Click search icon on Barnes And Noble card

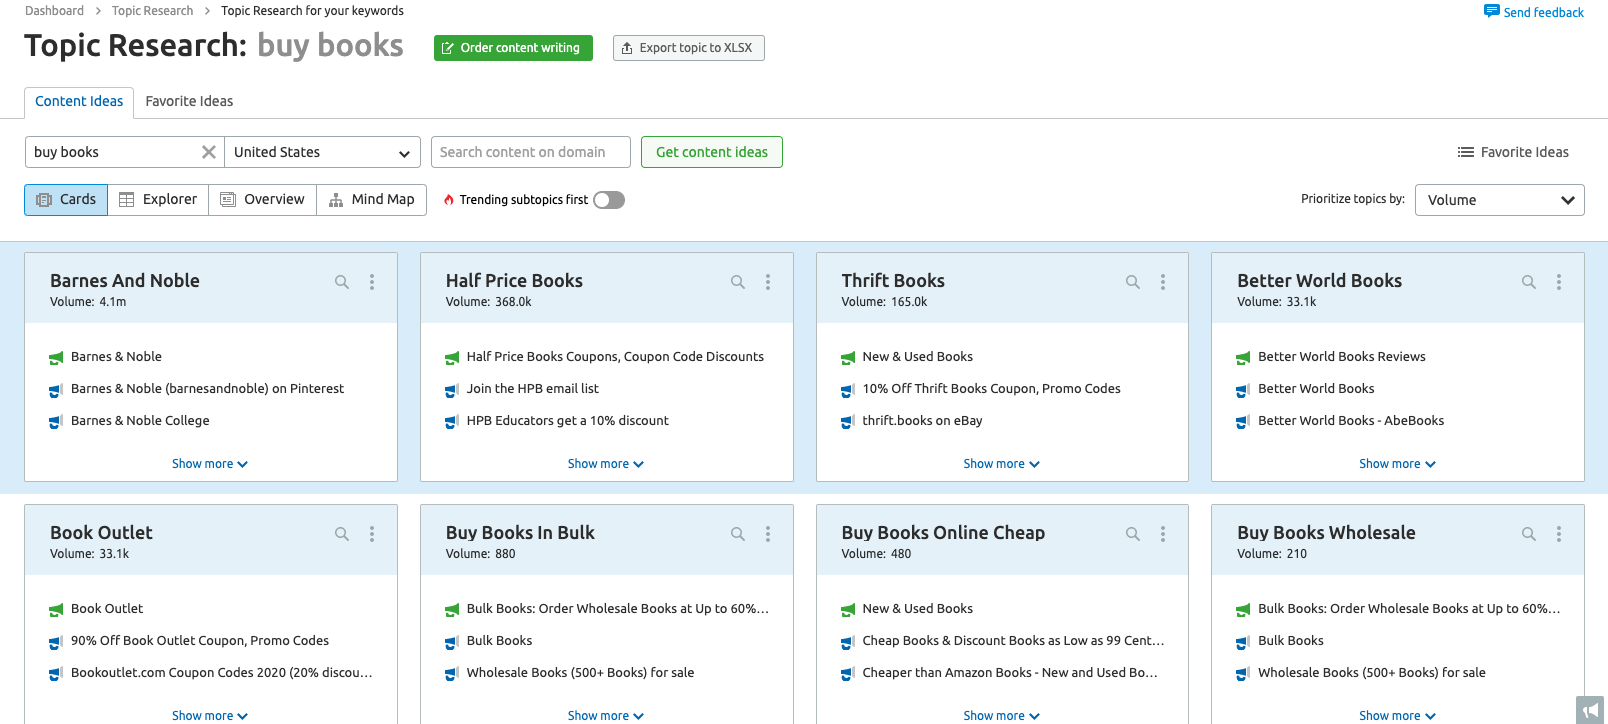(342, 282)
